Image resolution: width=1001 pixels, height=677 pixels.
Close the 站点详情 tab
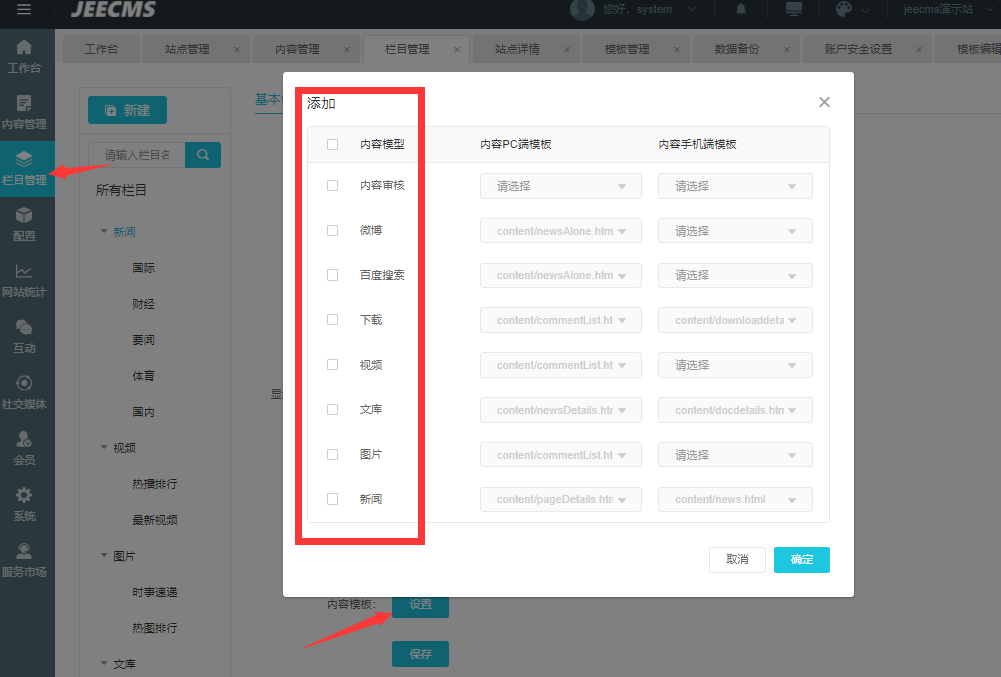567,49
